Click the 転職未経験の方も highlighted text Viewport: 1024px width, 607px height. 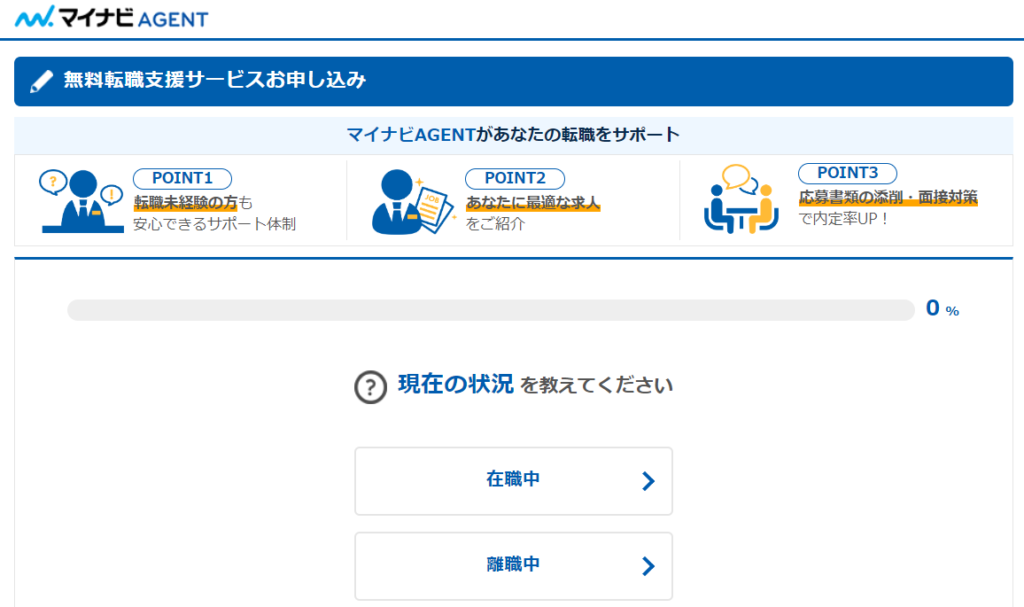pyautogui.click(x=193, y=203)
